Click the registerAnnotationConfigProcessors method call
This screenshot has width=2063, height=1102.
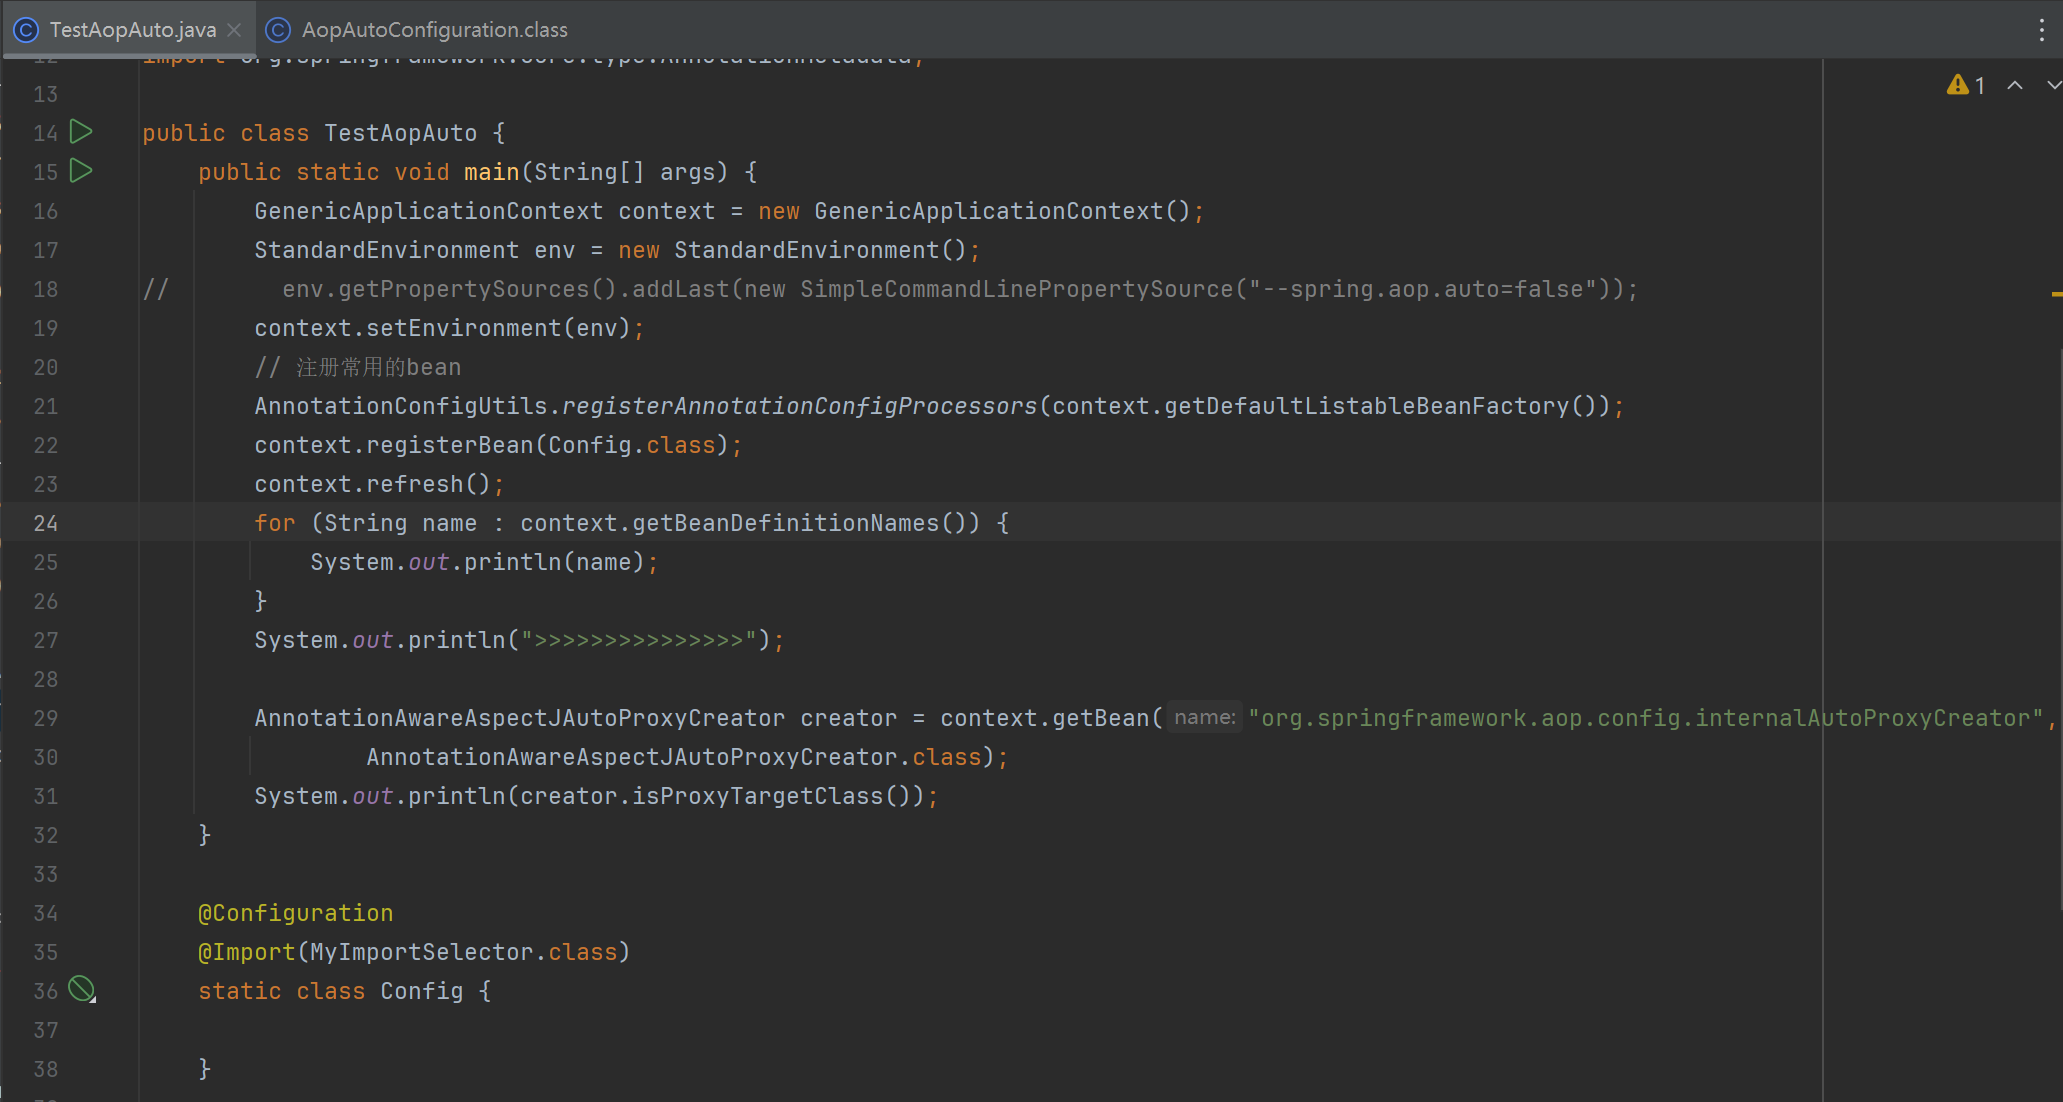tap(800, 406)
